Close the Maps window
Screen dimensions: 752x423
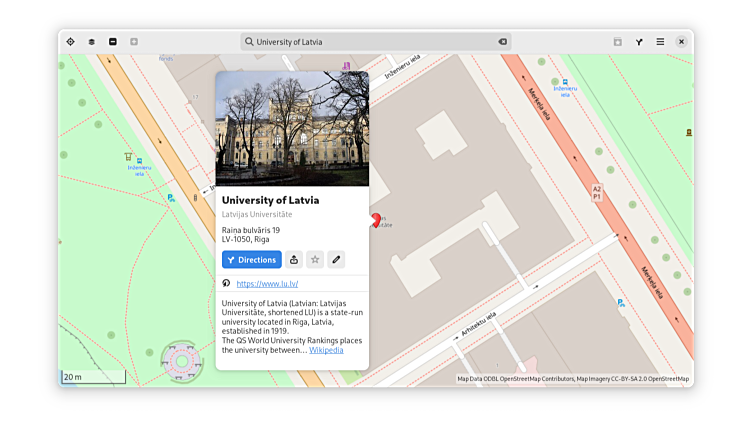click(x=681, y=42)
